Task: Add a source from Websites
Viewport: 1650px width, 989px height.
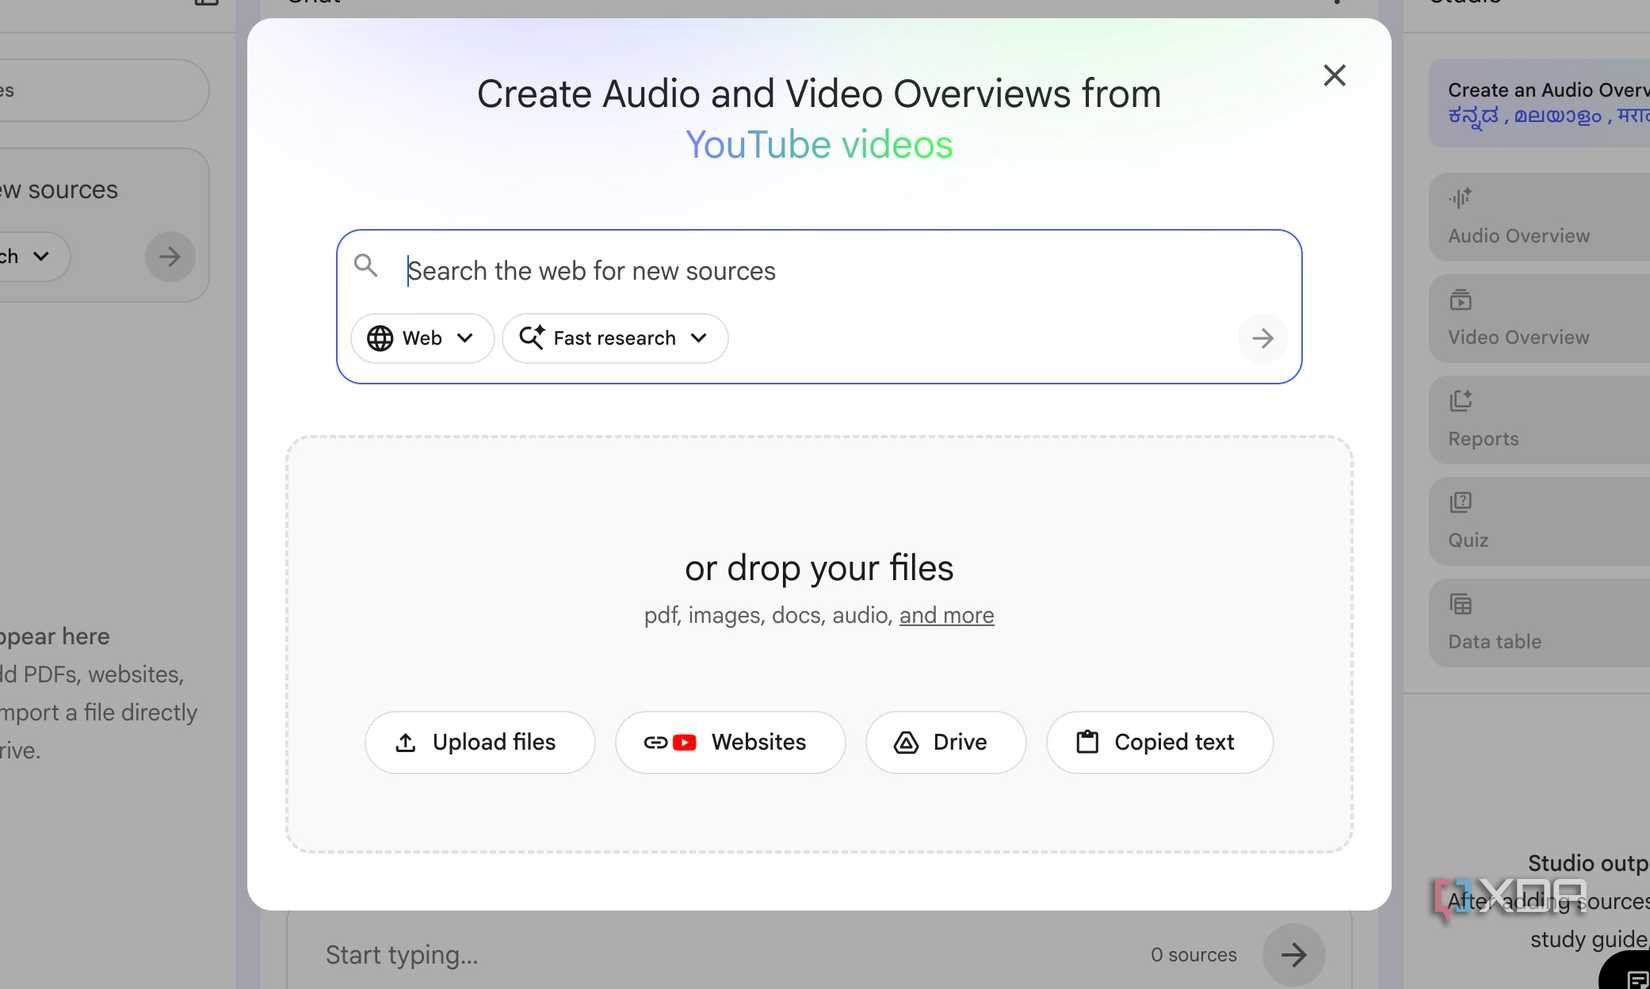Action: (x=730, y=742)
